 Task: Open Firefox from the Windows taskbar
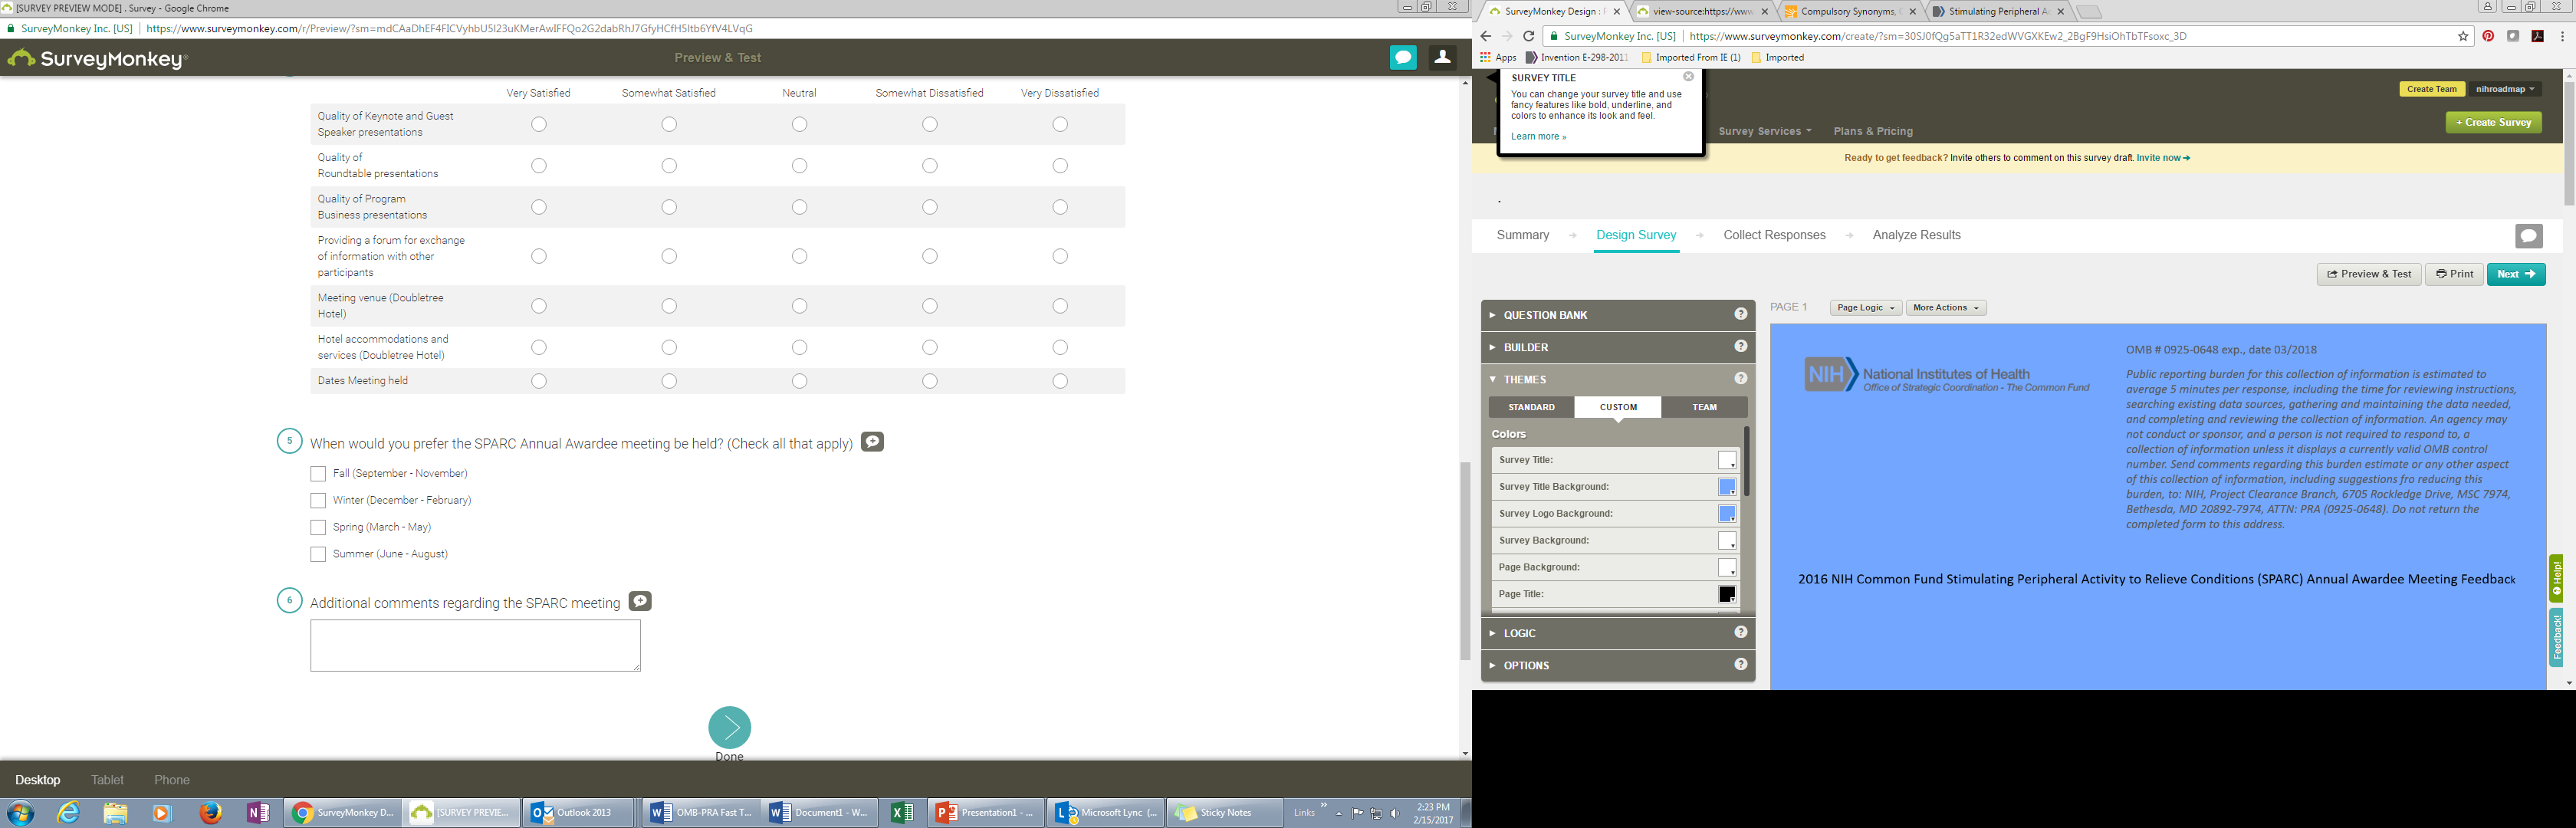210,812
